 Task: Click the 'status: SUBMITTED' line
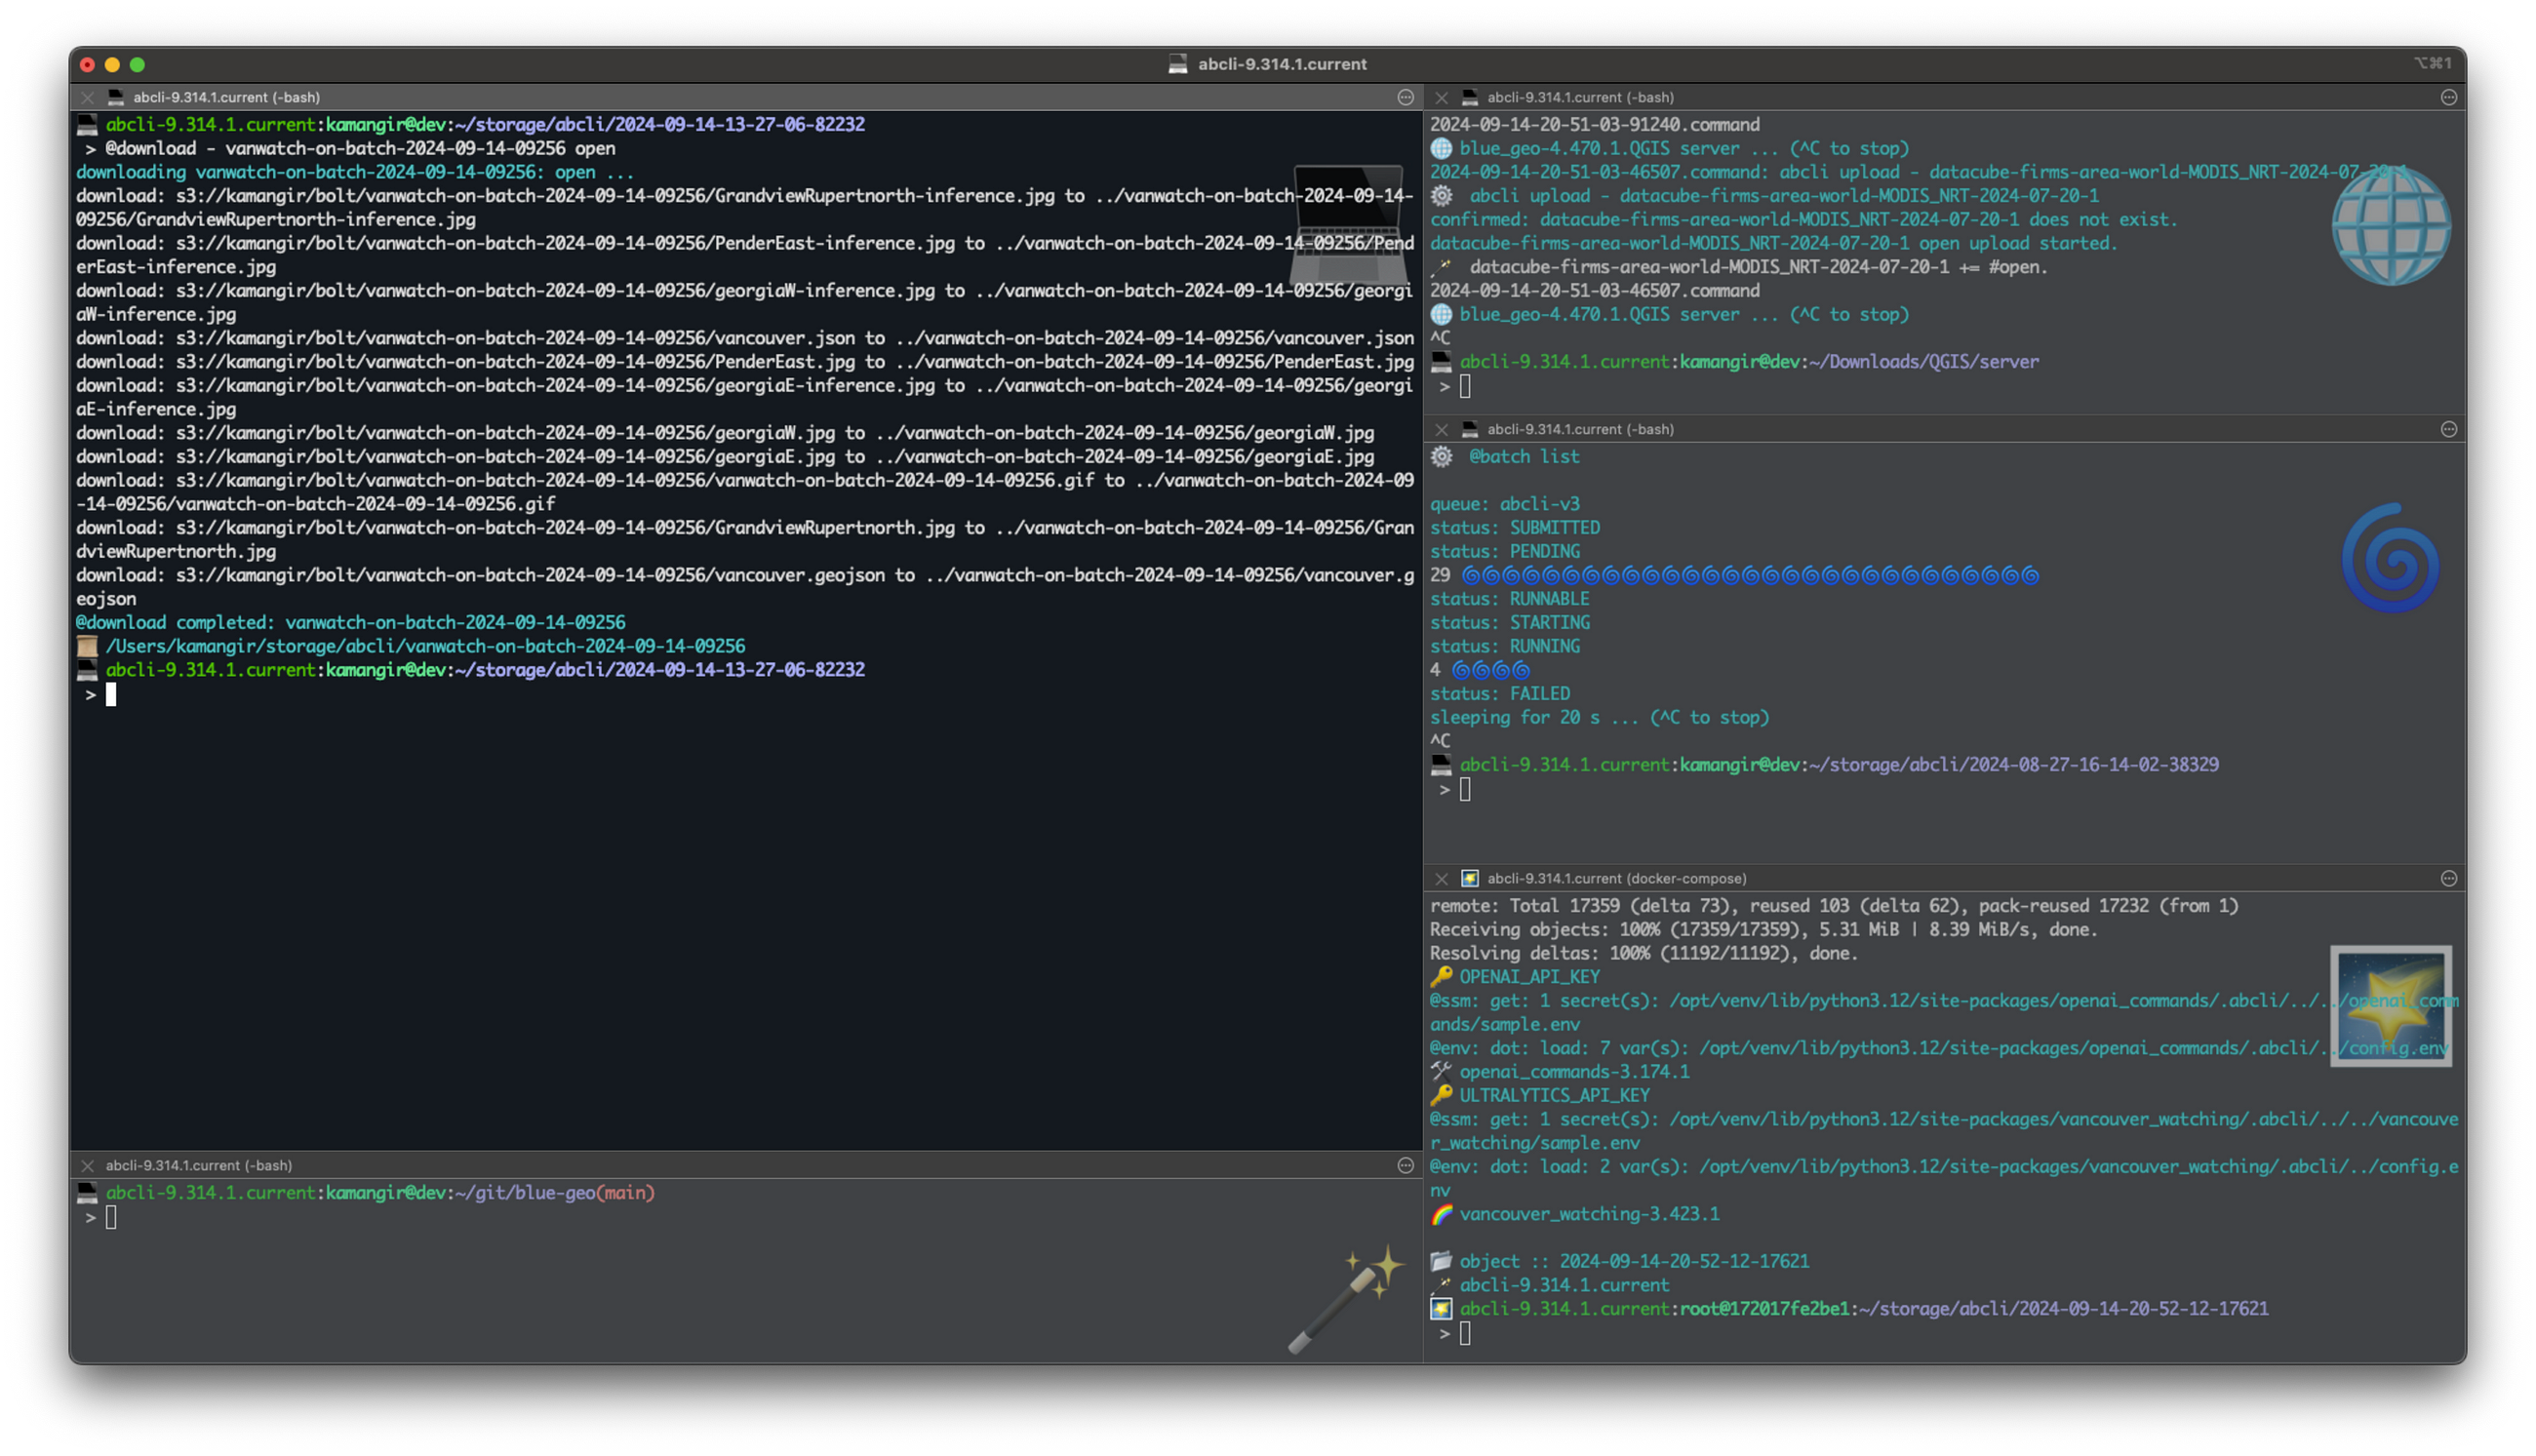(1514, 527)
